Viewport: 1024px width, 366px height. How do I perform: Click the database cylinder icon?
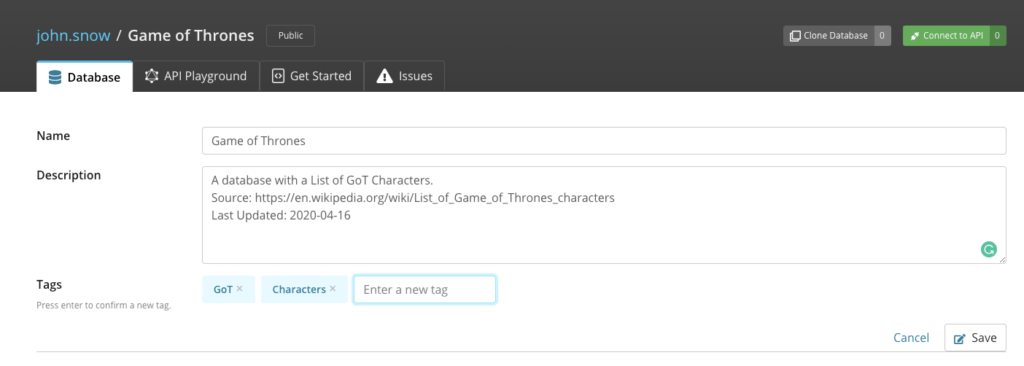[x=55, y=77]
